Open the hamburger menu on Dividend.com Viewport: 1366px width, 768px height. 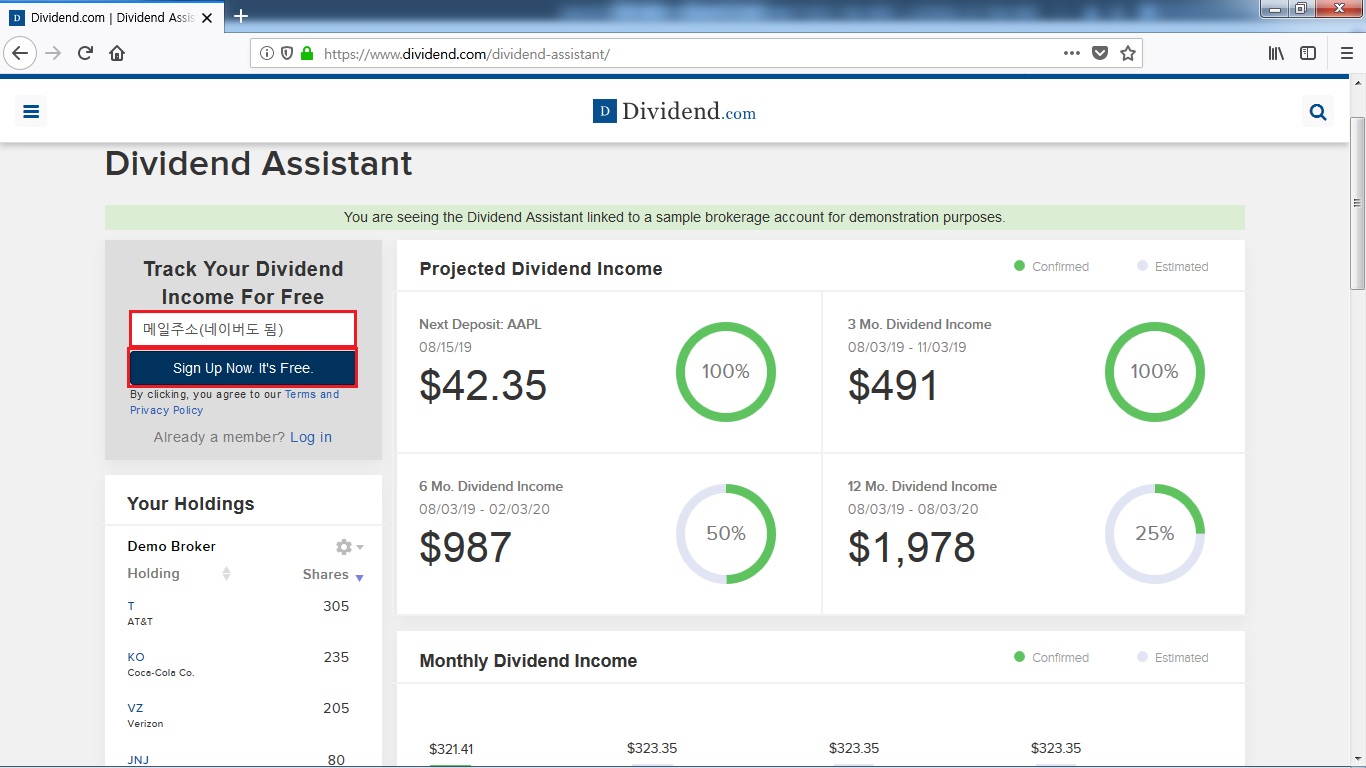pyautogui.click(x=31, y=112)
